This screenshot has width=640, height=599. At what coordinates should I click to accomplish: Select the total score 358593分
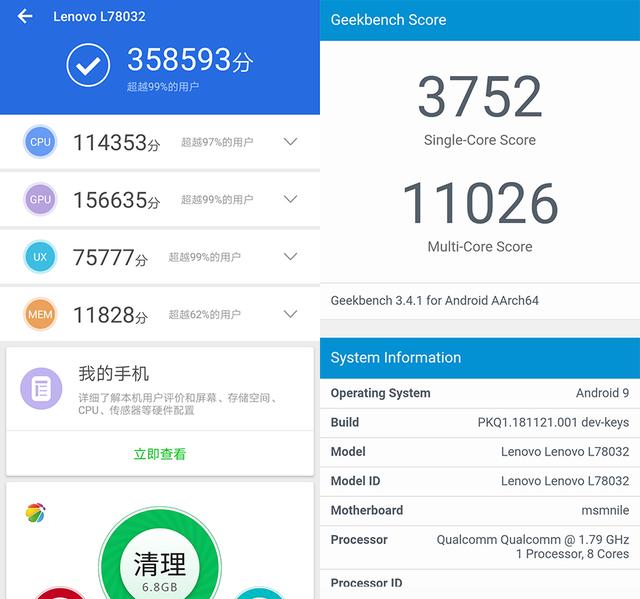(x=190, y=60)
